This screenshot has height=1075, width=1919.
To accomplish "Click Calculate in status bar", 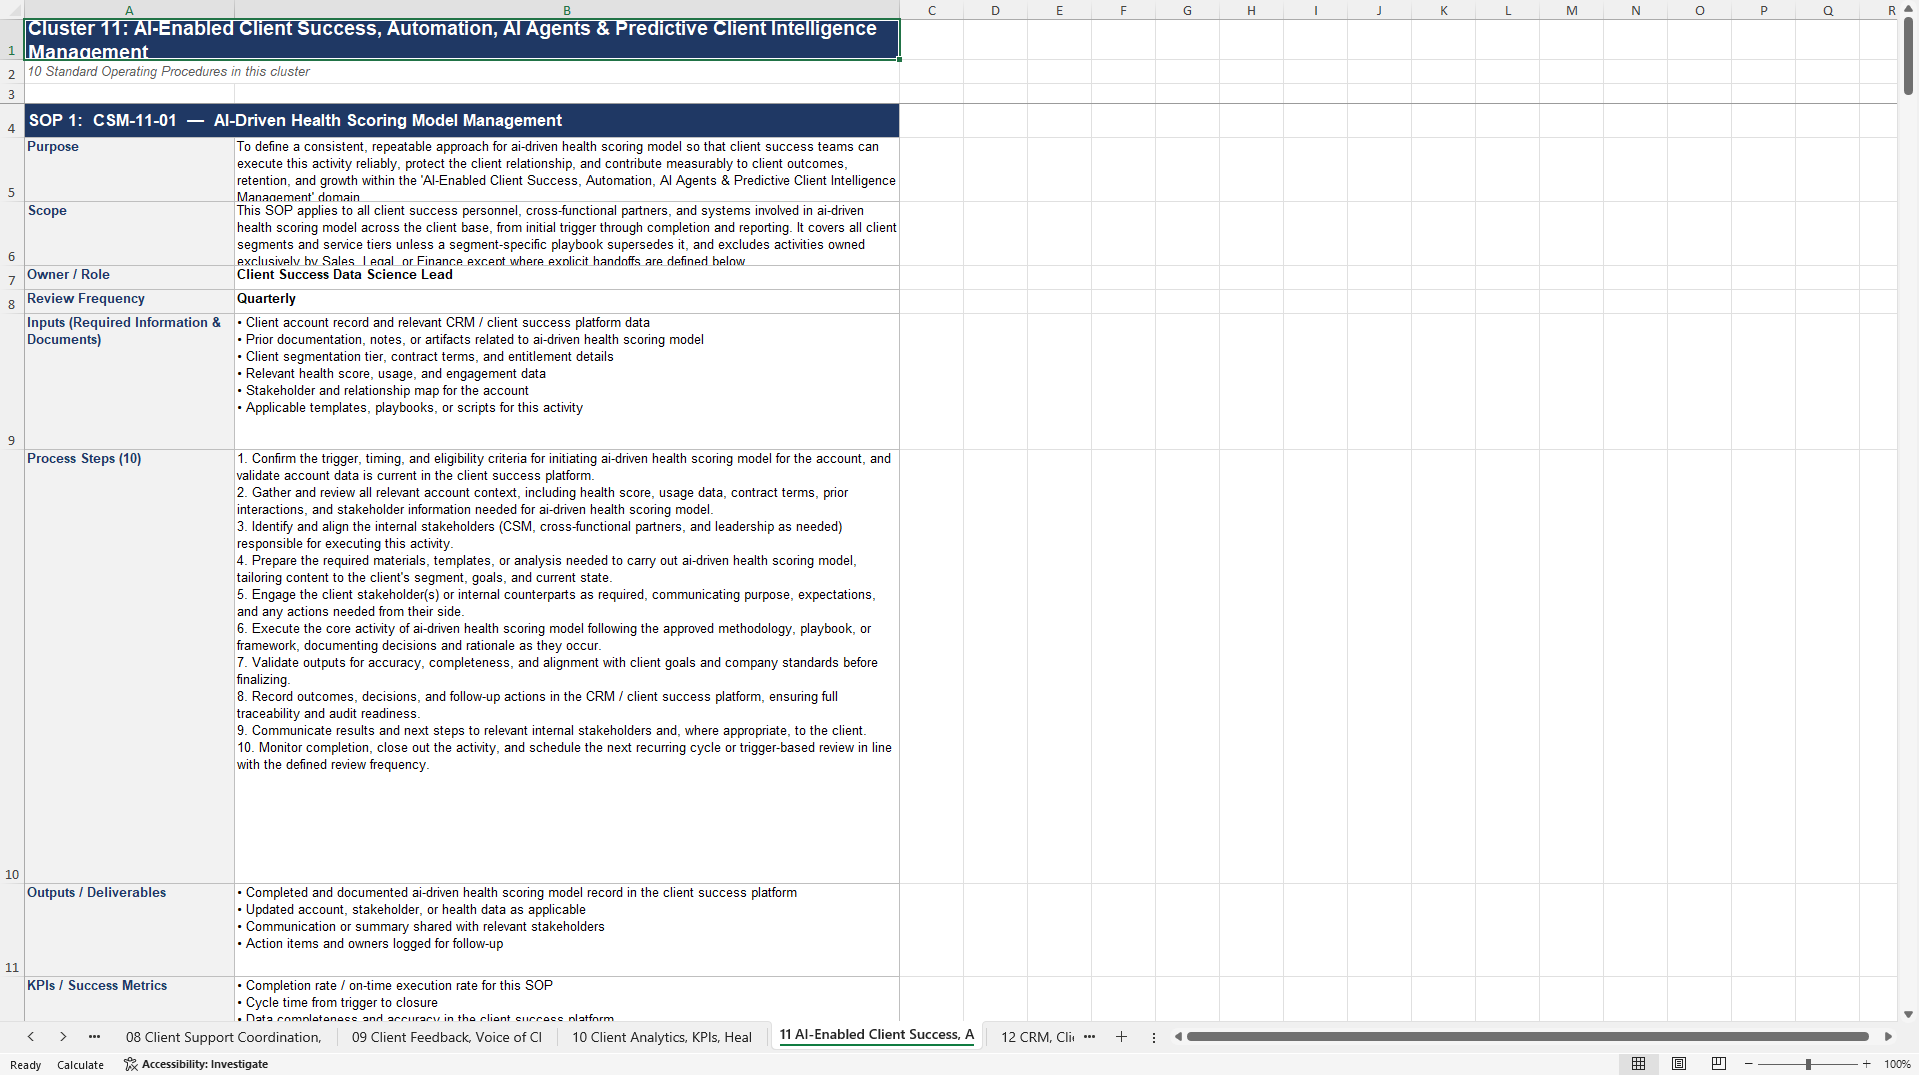I will pos(80,1065).
